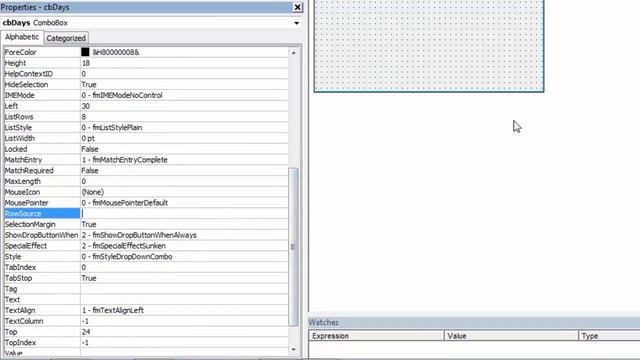Click the Watches panel title bar
The image size is (640, 360).
coord(474,322)
